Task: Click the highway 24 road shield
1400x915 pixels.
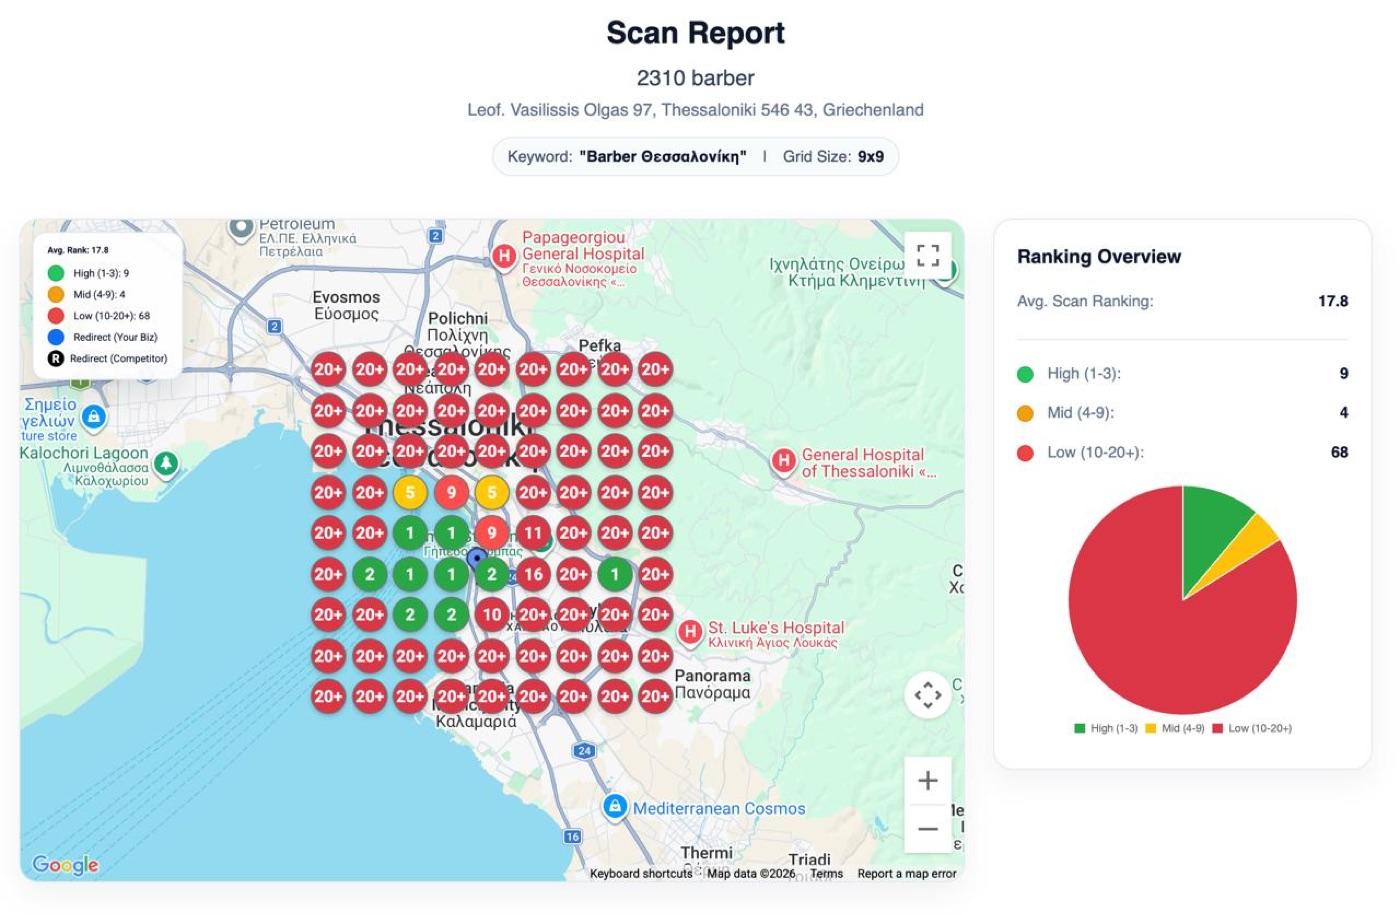Action: pyautogui.click(x=584, y=750)
